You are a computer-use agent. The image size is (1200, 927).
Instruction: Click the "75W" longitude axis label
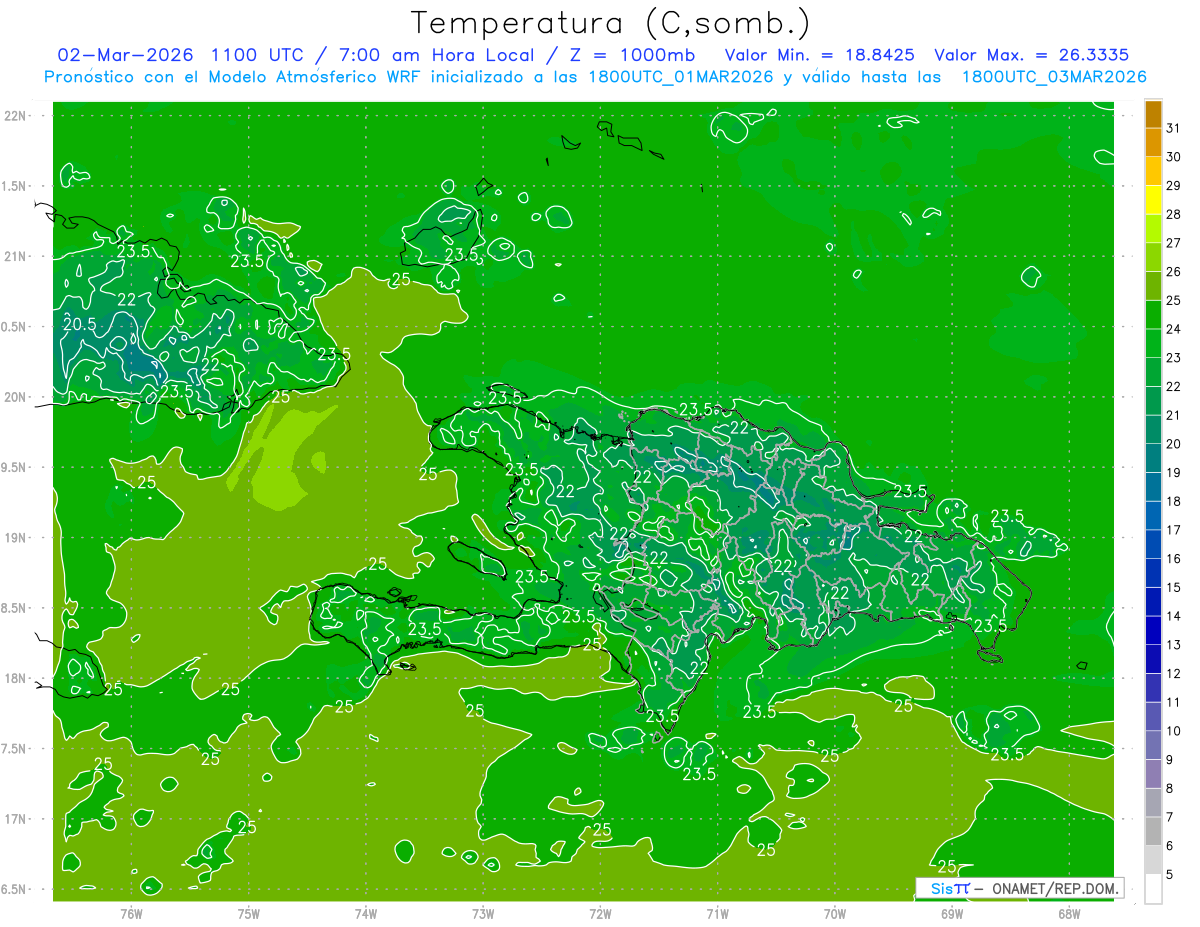249,913
